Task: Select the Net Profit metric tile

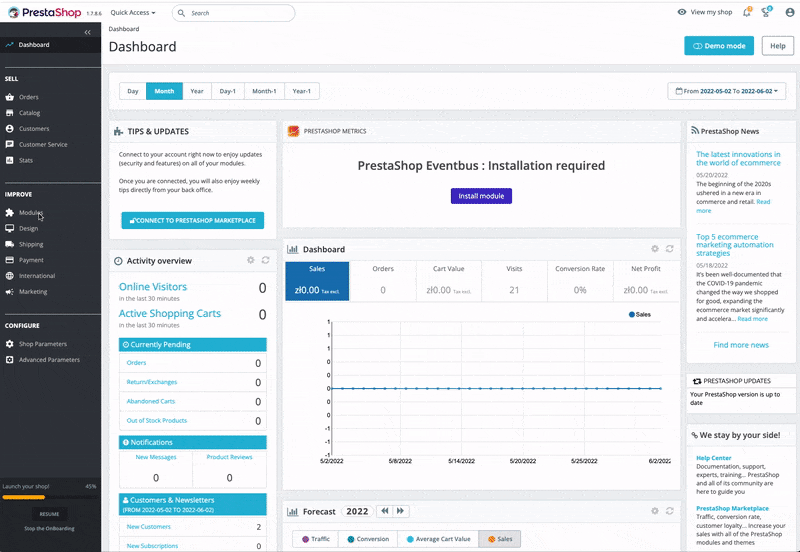Action: [646, 281]
